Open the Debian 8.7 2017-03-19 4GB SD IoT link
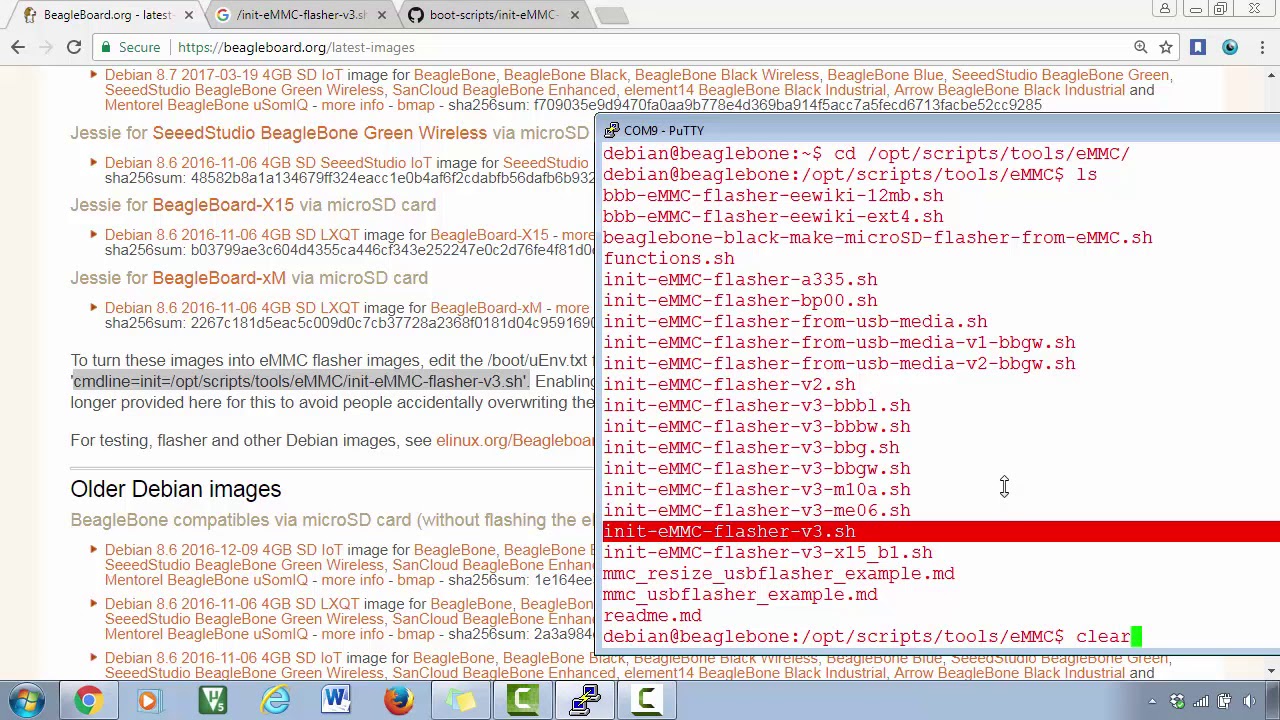The height and width of the screenshot is (720, 1280). click(224, 75)
